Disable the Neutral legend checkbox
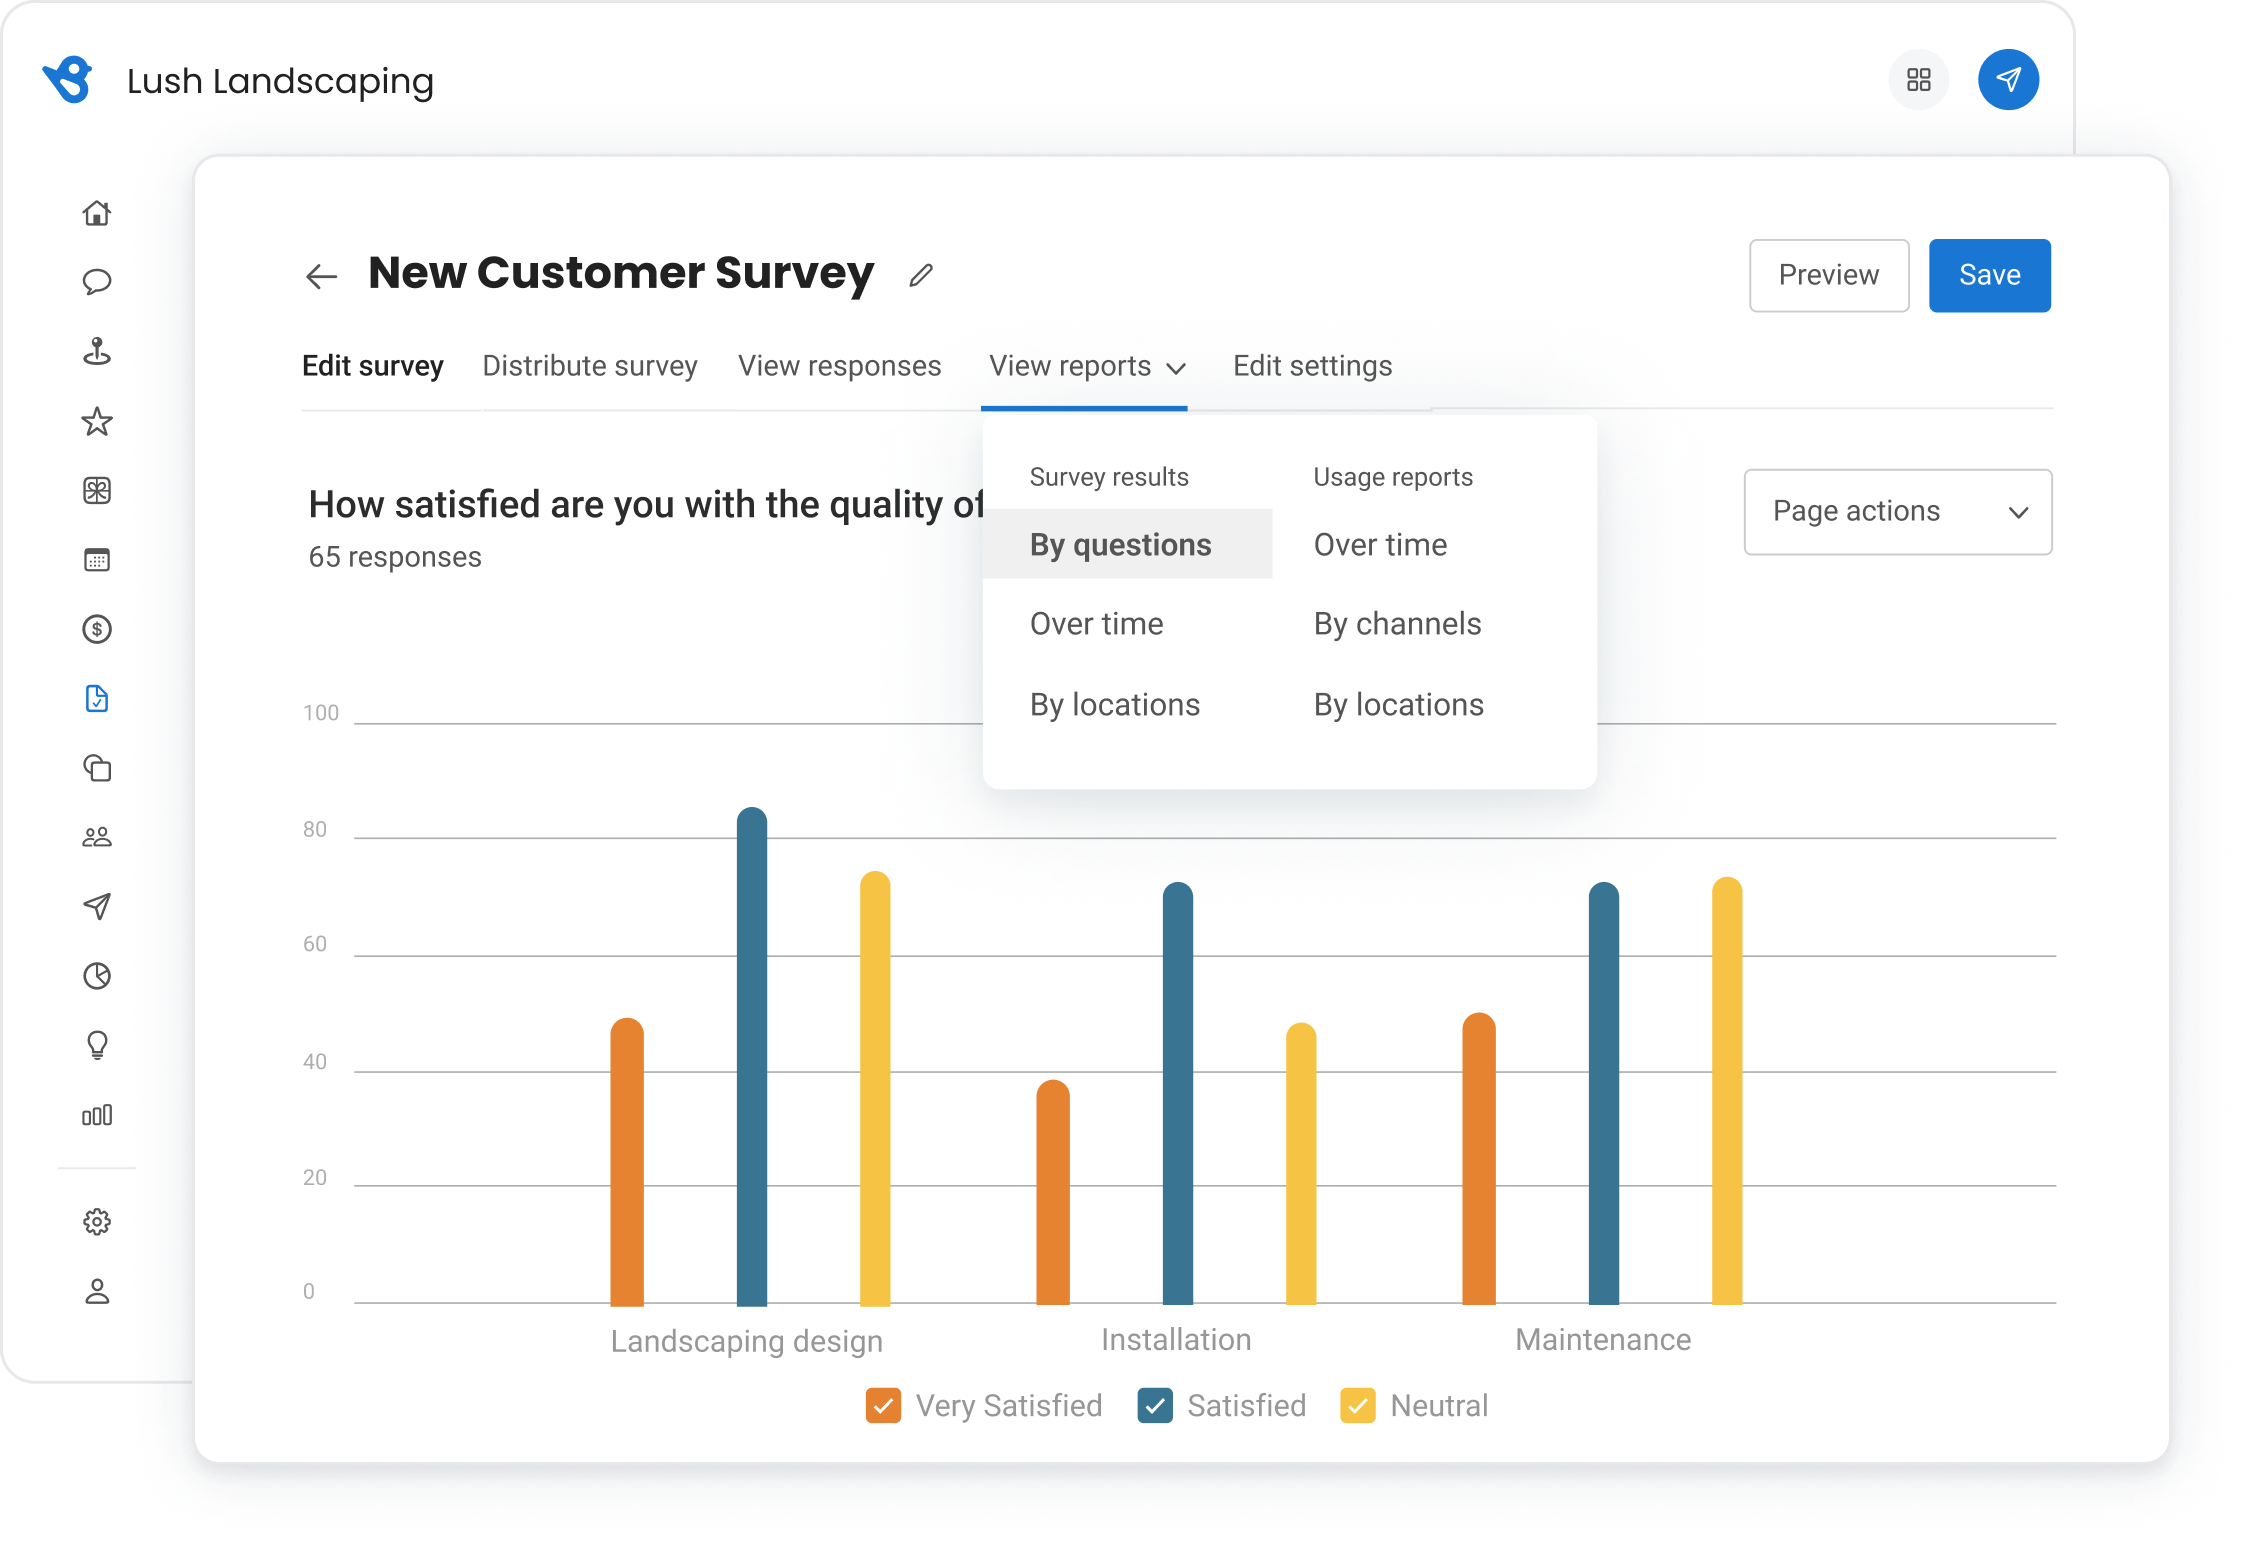The image size is (2244, 1543). (x=1359, y=1406)
